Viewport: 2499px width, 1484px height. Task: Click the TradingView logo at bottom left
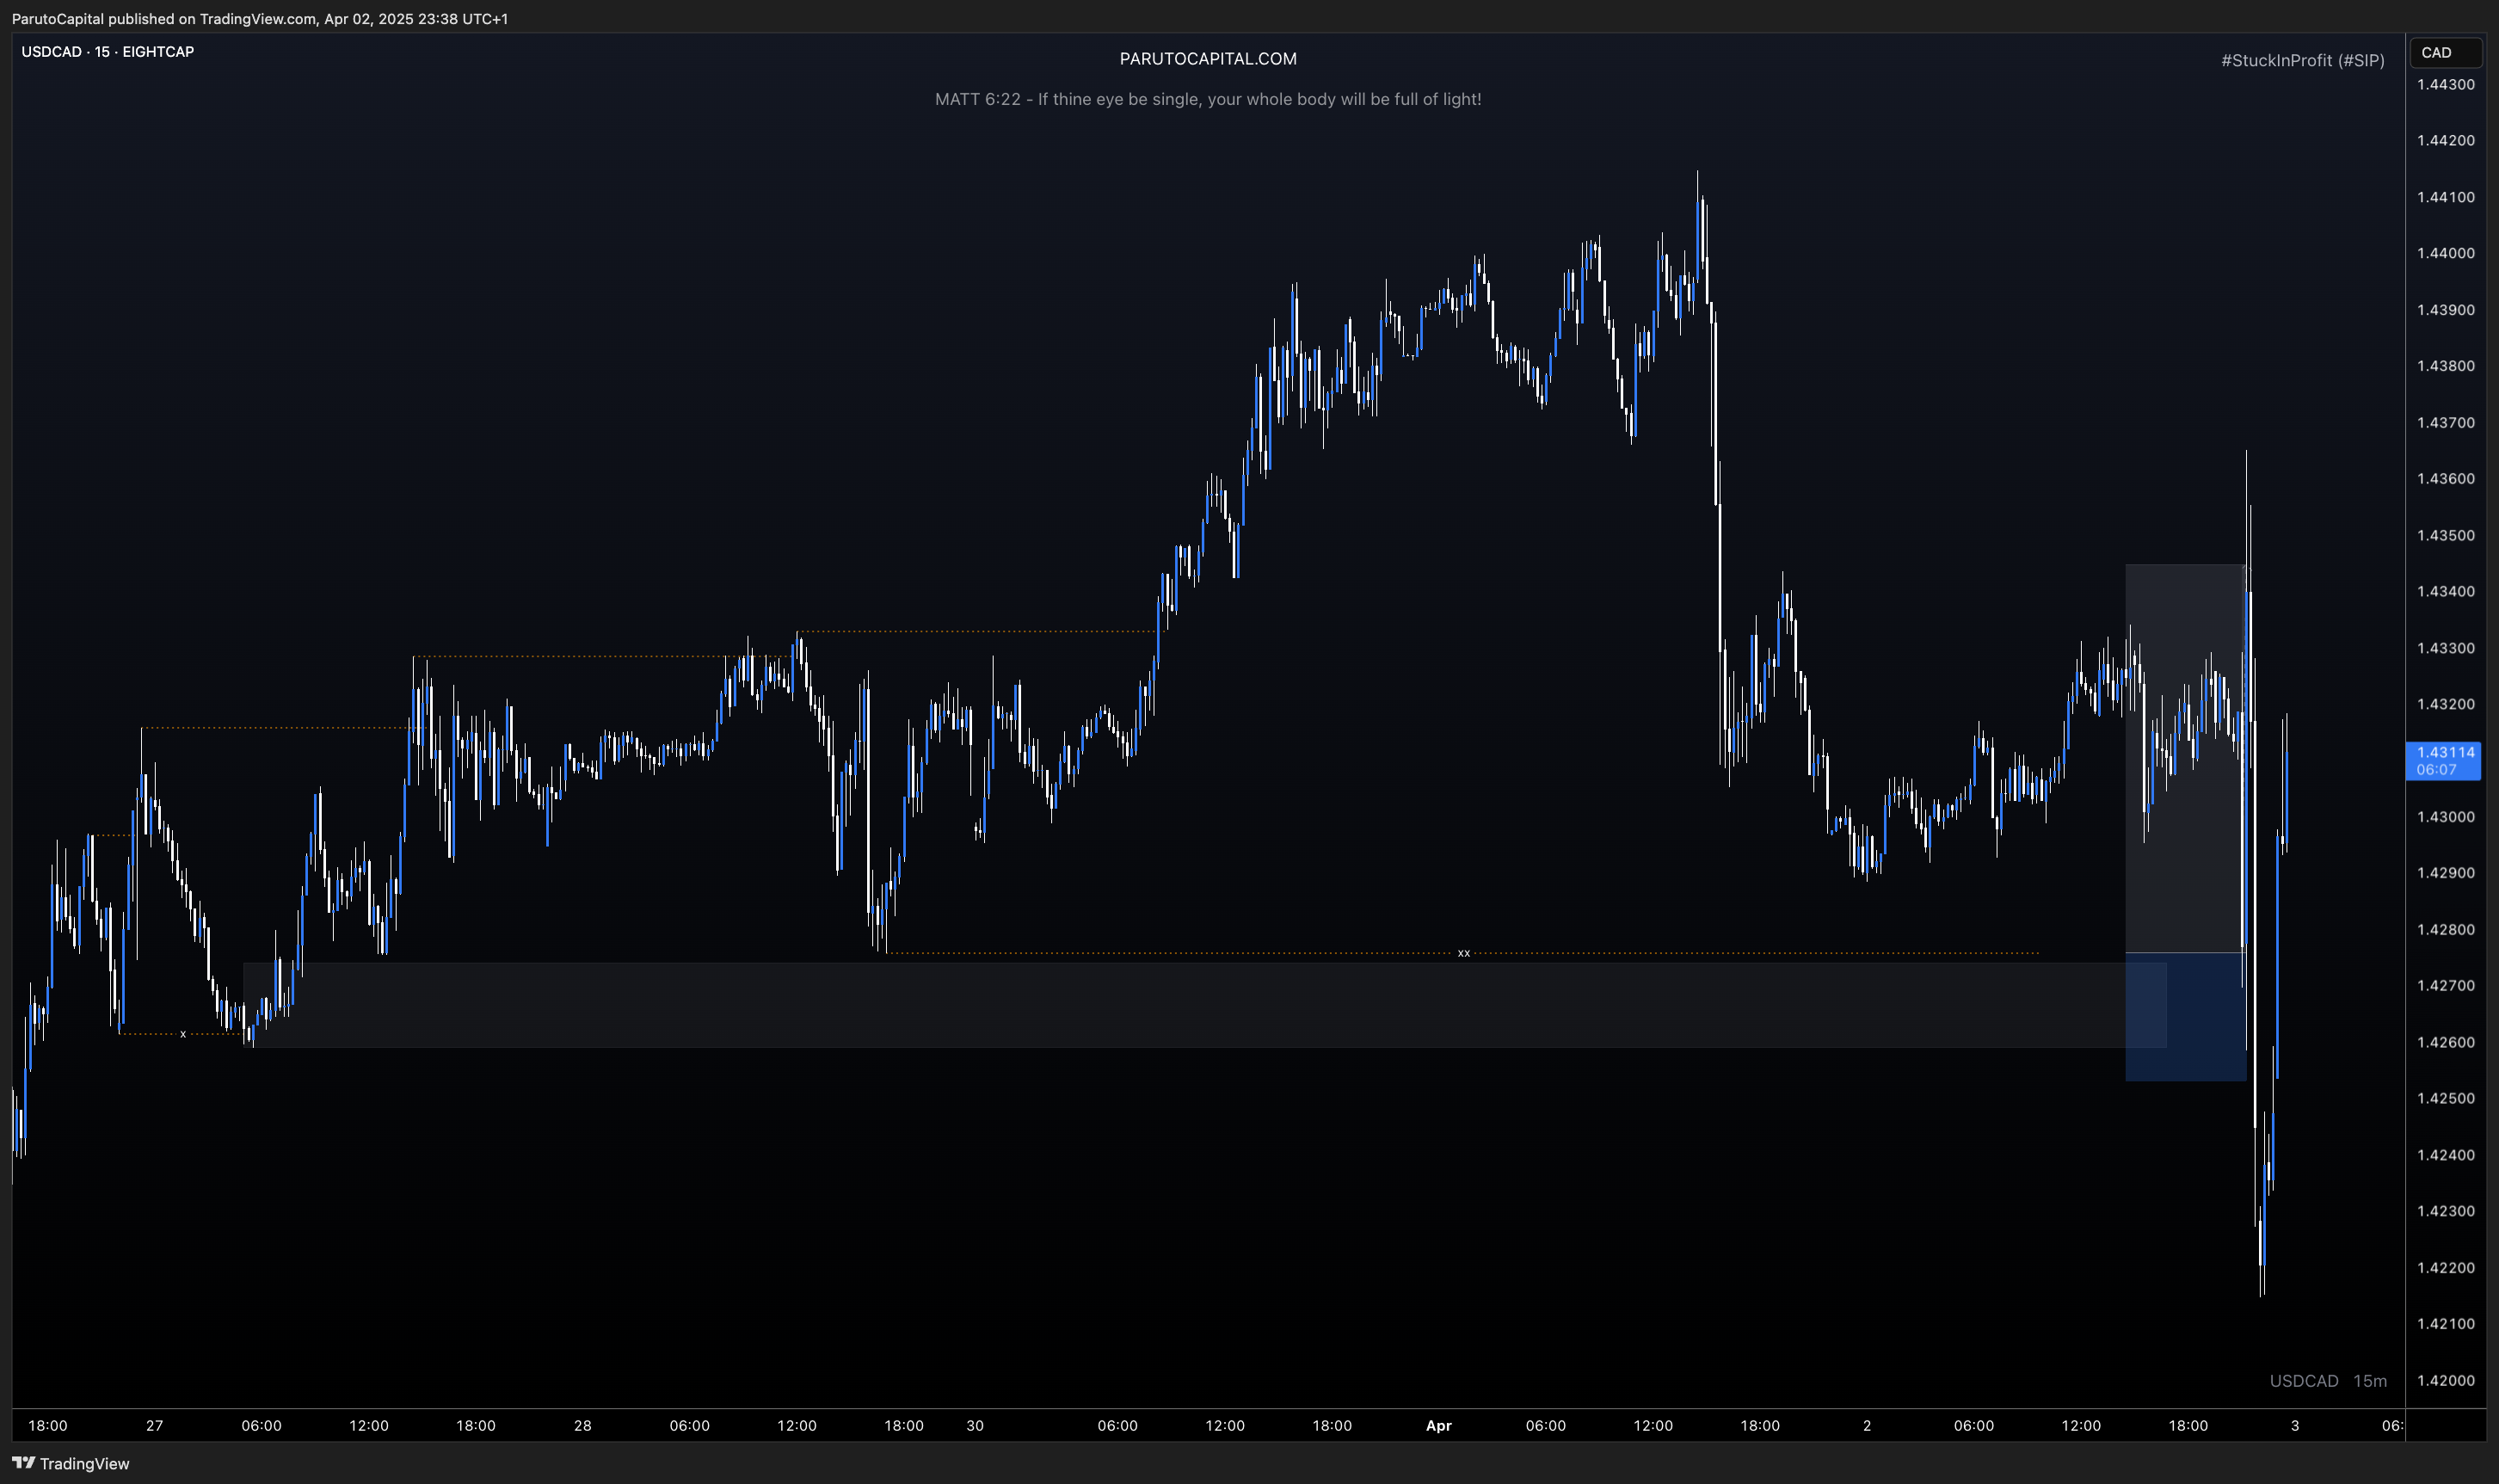(70, 1463)
